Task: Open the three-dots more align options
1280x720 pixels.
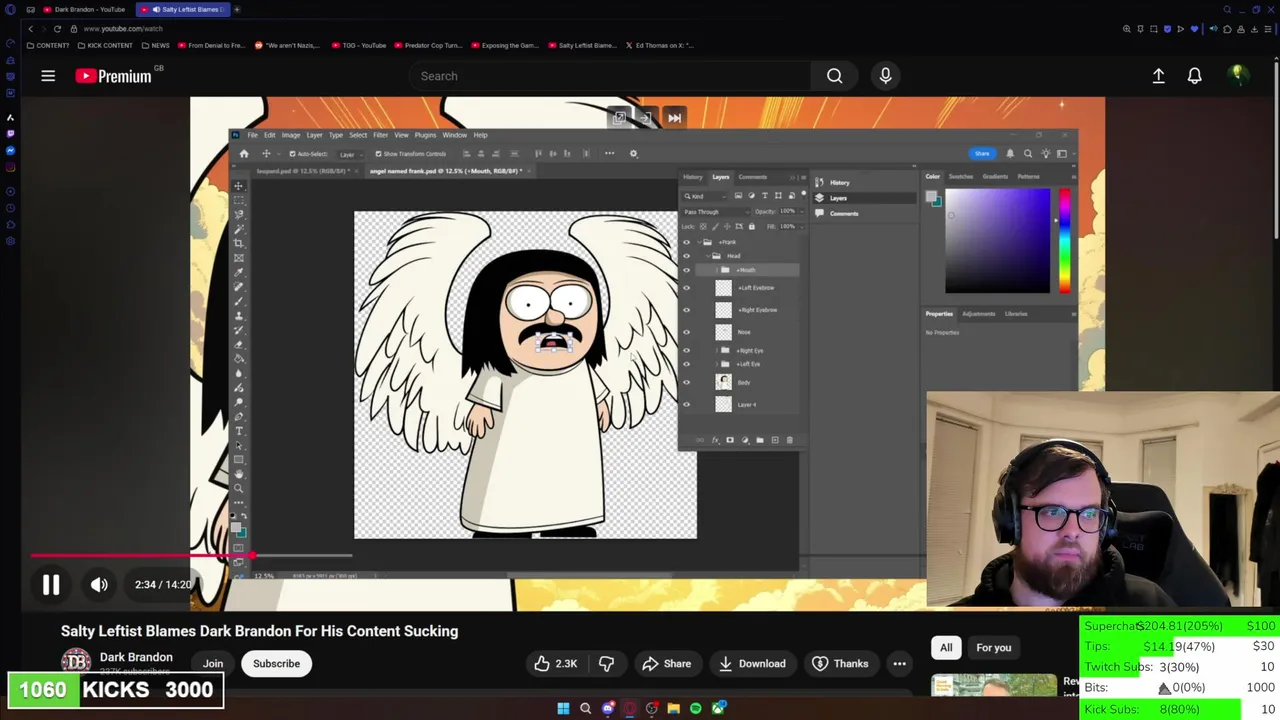Action: coord(609,154)
